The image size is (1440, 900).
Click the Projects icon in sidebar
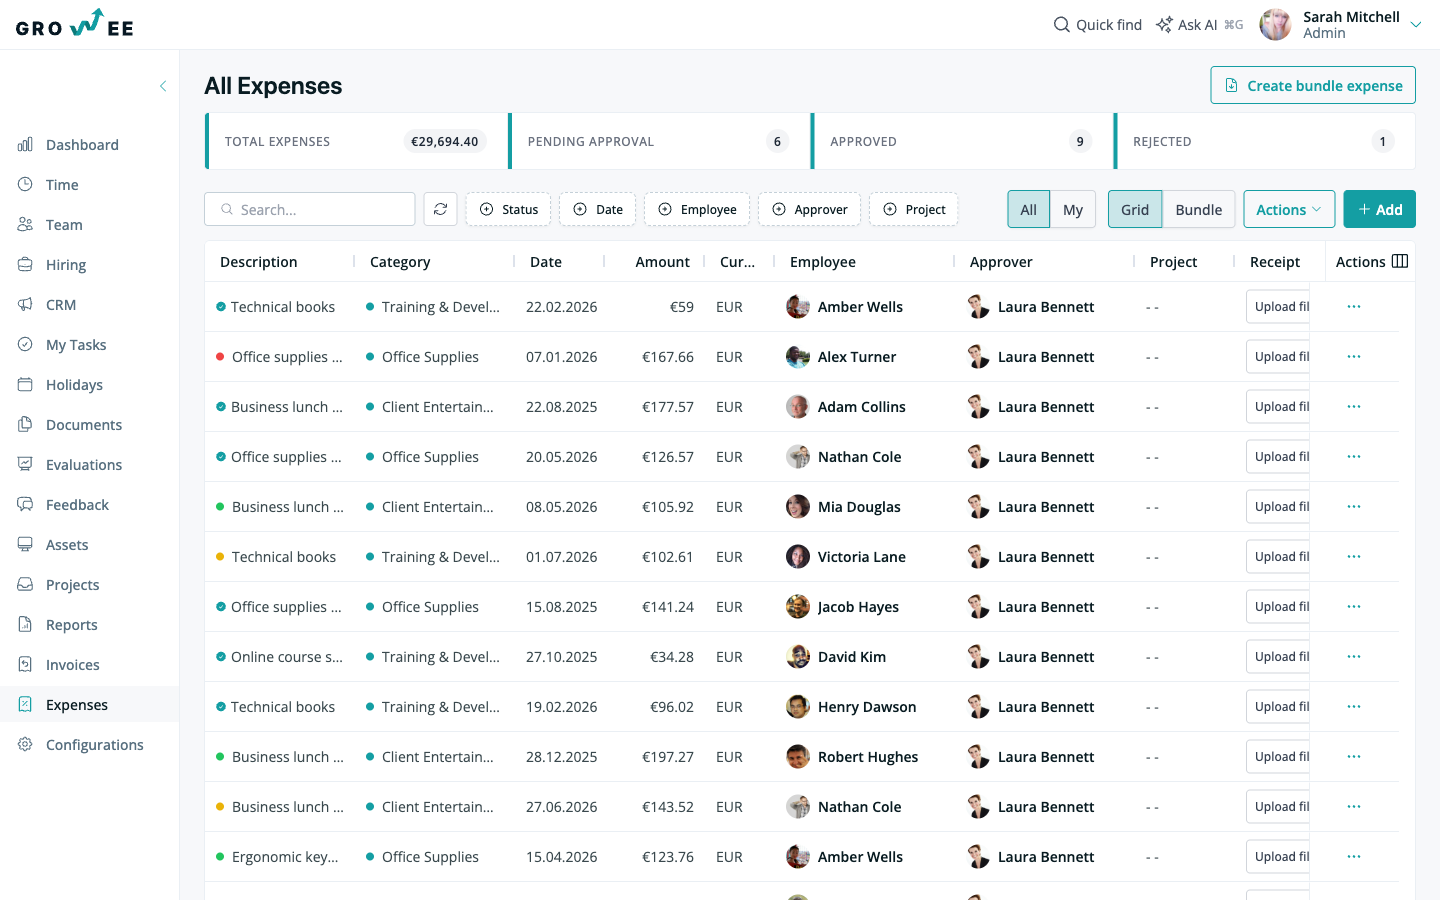coord(25,585)
